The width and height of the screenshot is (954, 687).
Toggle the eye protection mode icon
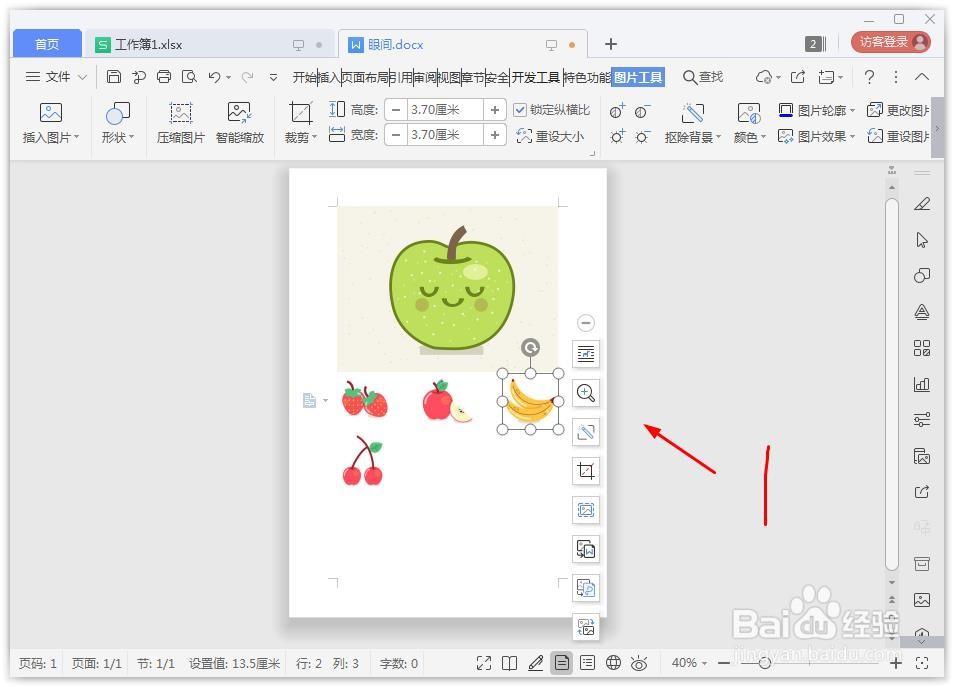point(640,662)
